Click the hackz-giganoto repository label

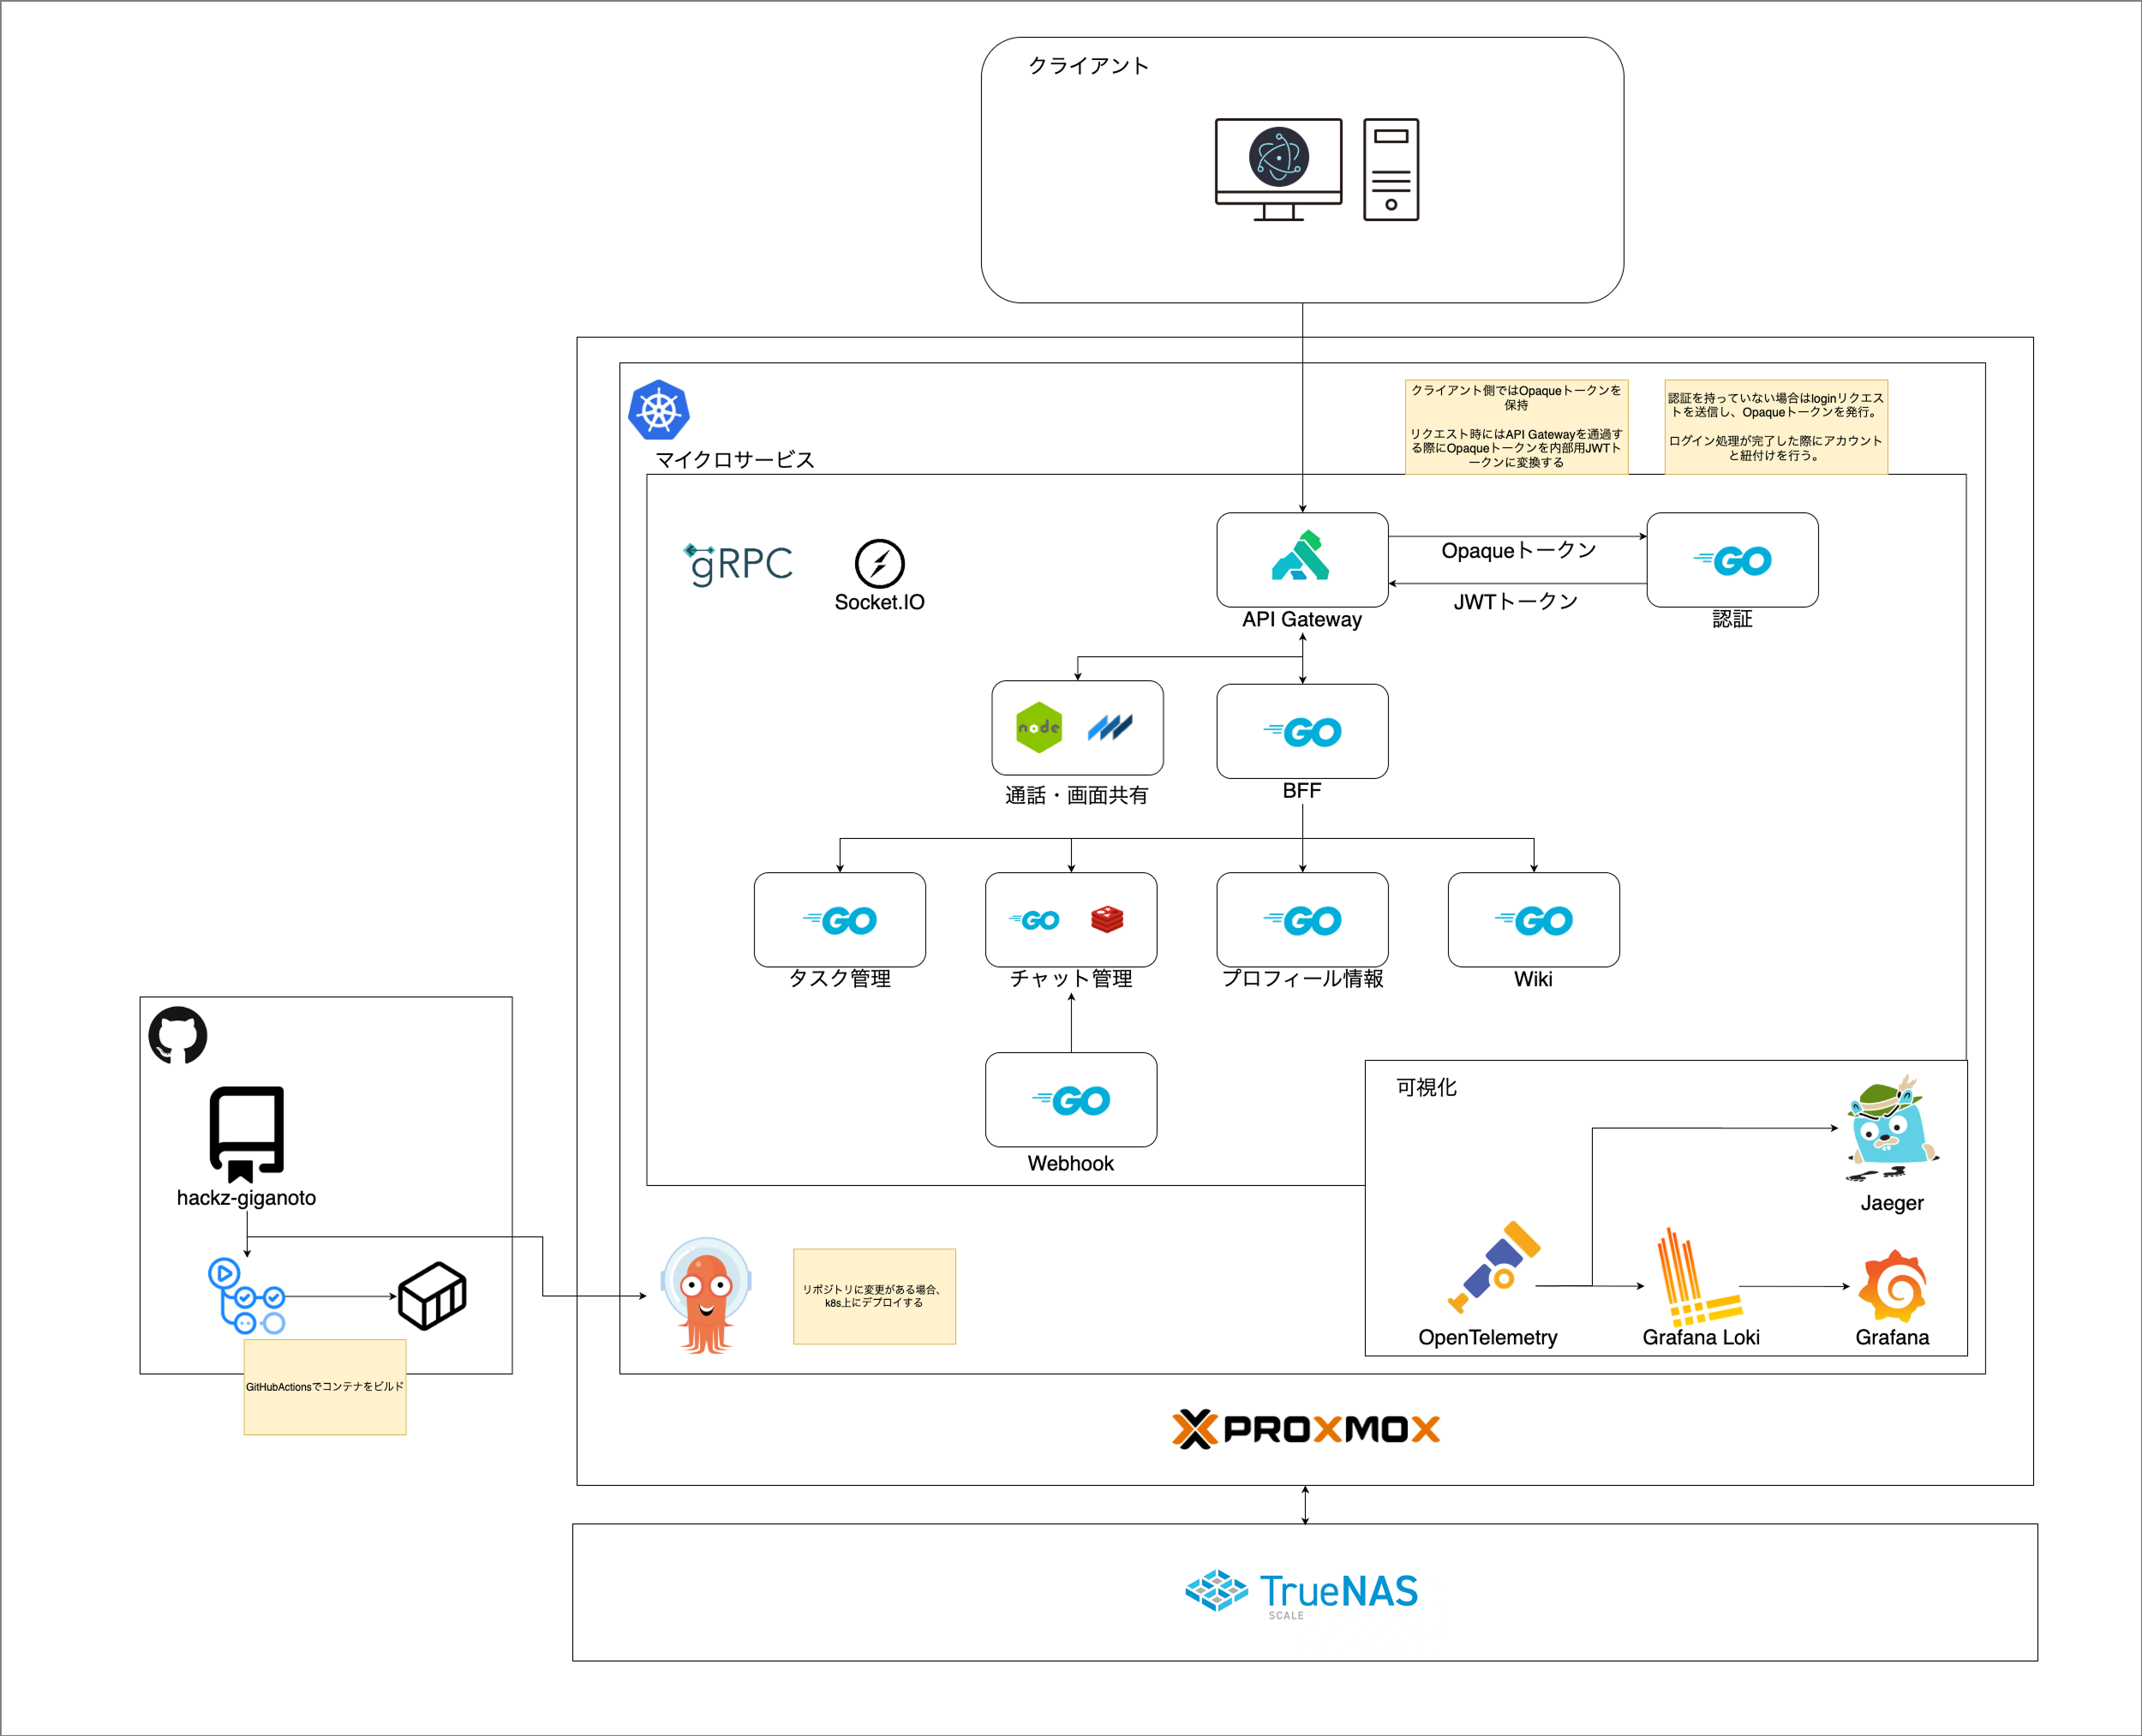(x=246, y=1198)
